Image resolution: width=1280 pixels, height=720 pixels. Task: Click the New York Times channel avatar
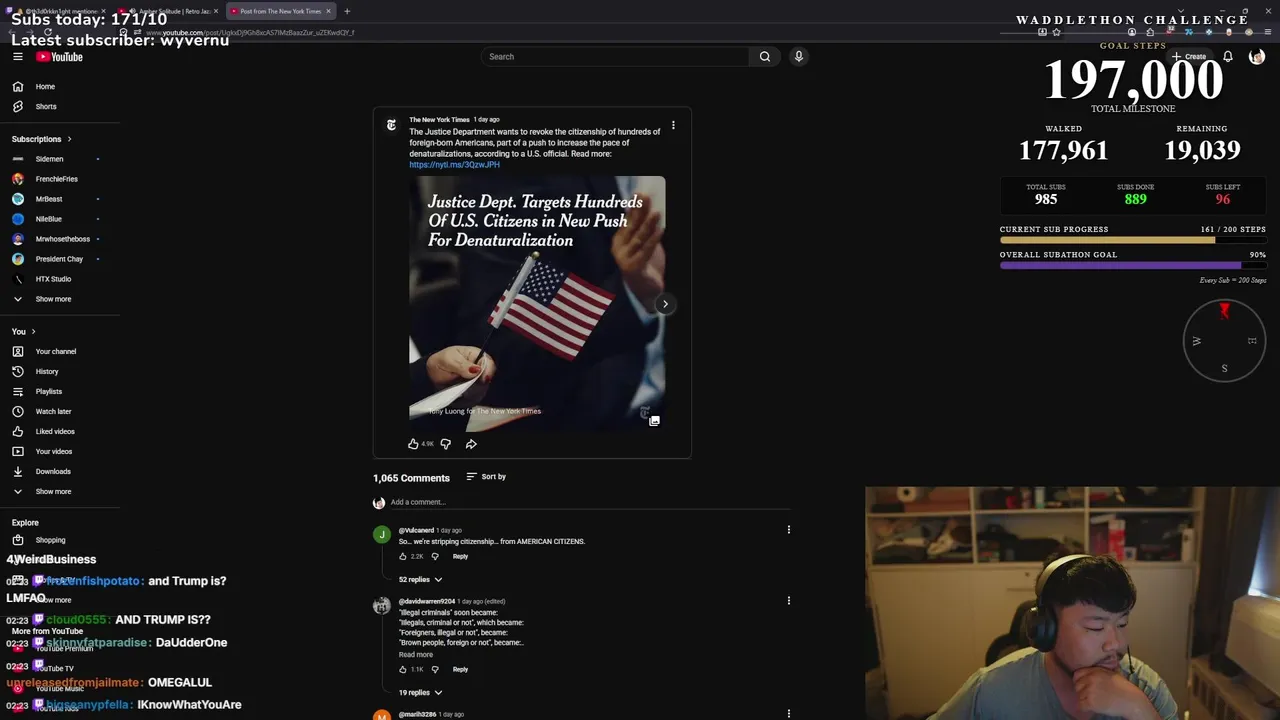[391, 125]
